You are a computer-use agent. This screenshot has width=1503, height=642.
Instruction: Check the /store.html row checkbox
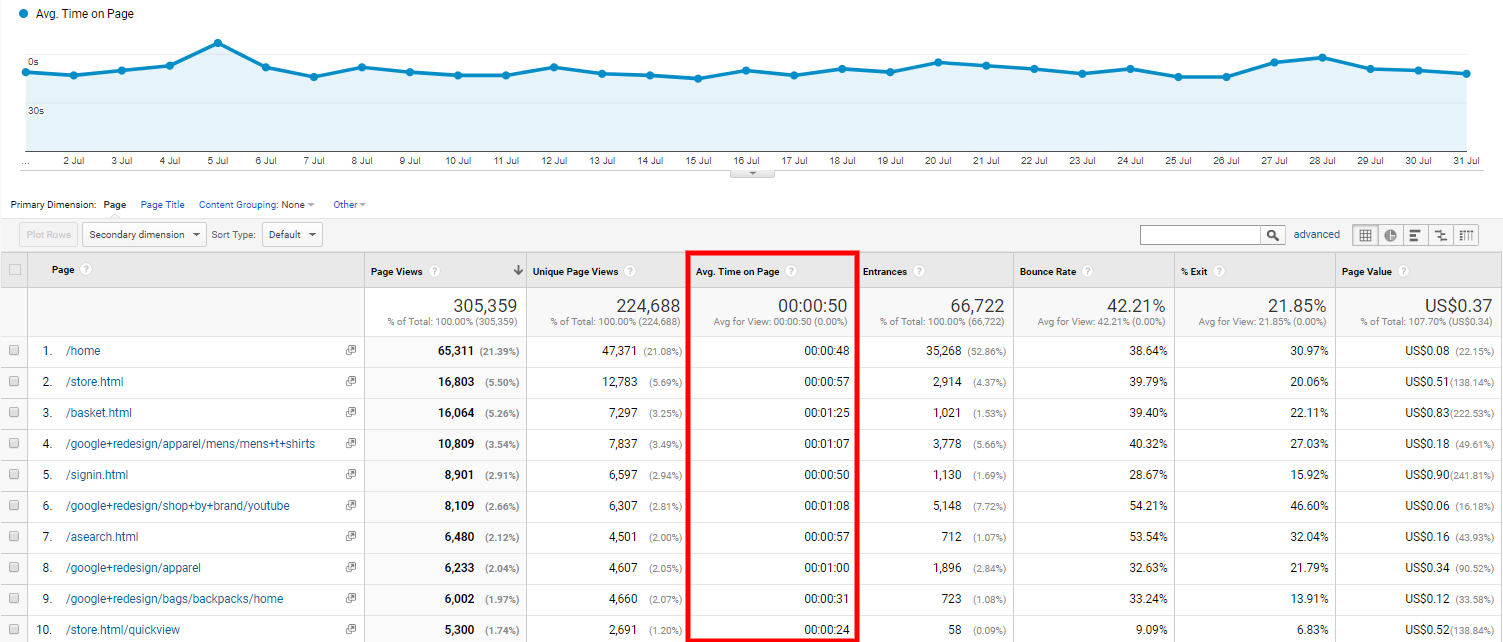click(x=14, y=382)
